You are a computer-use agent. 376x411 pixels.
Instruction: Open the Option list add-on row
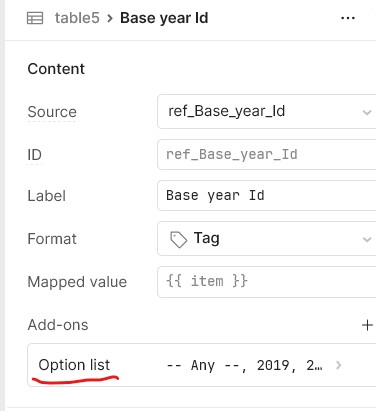202,365
